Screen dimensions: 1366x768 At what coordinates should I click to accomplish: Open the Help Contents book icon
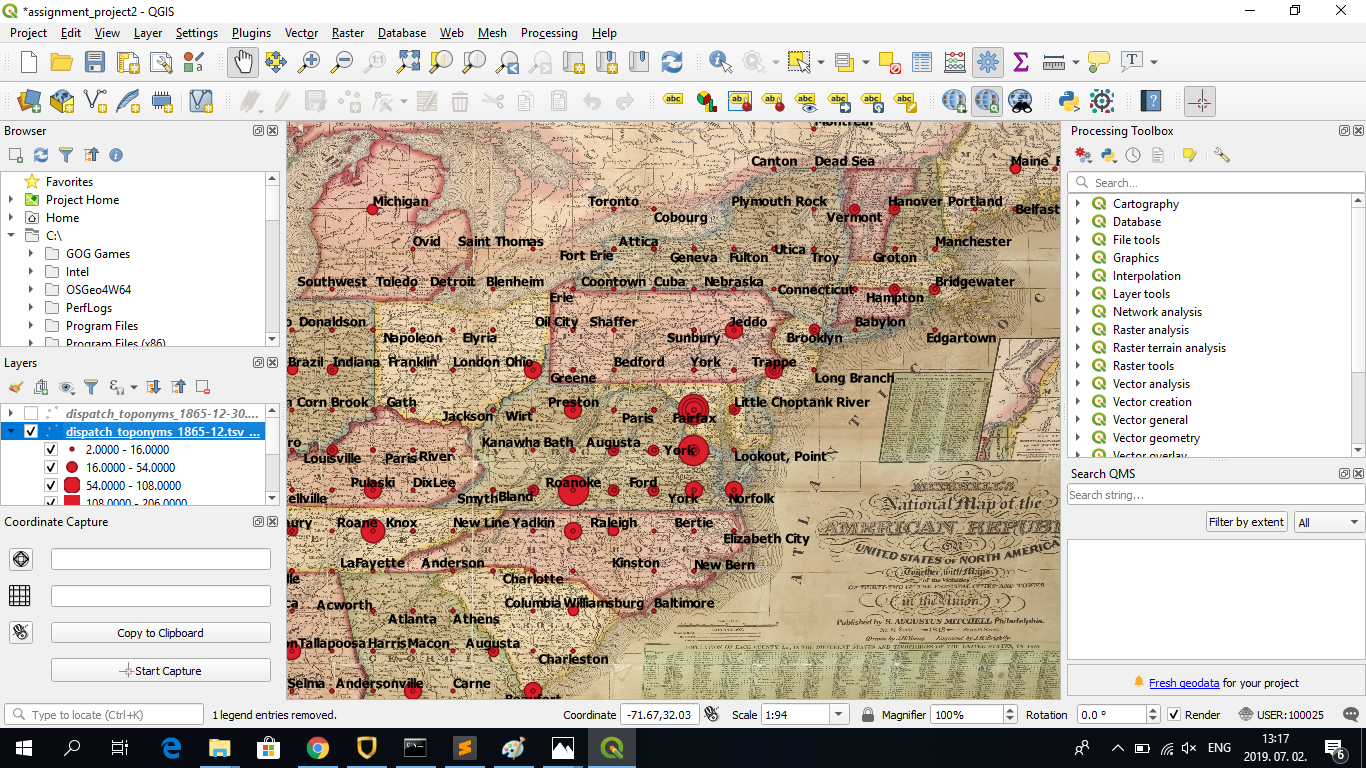click(1151, 101)
